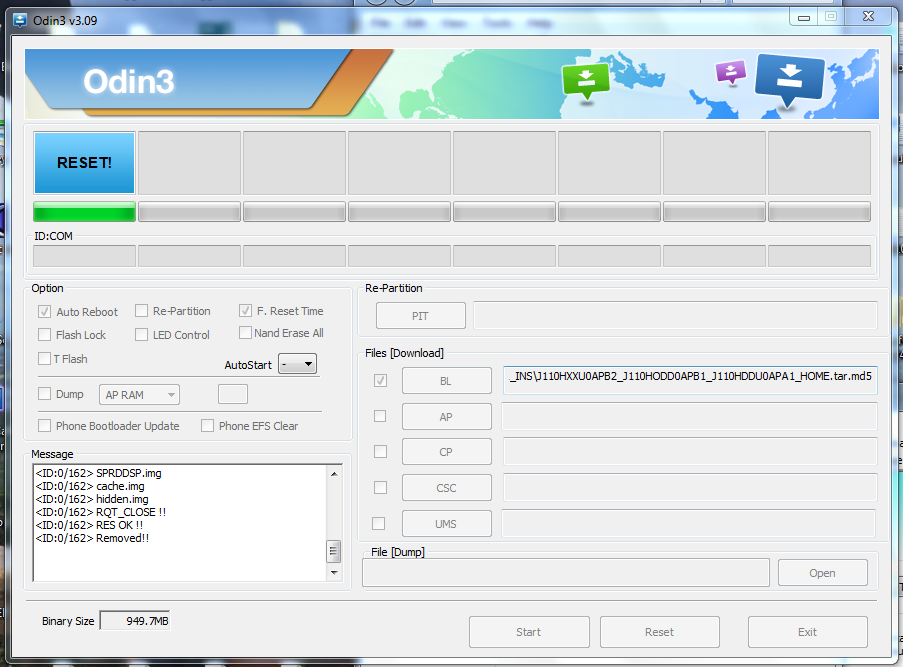Viewport: 903px width, 667px height.
Task: Click the Reset button at bottom
Action: (659, 632)
